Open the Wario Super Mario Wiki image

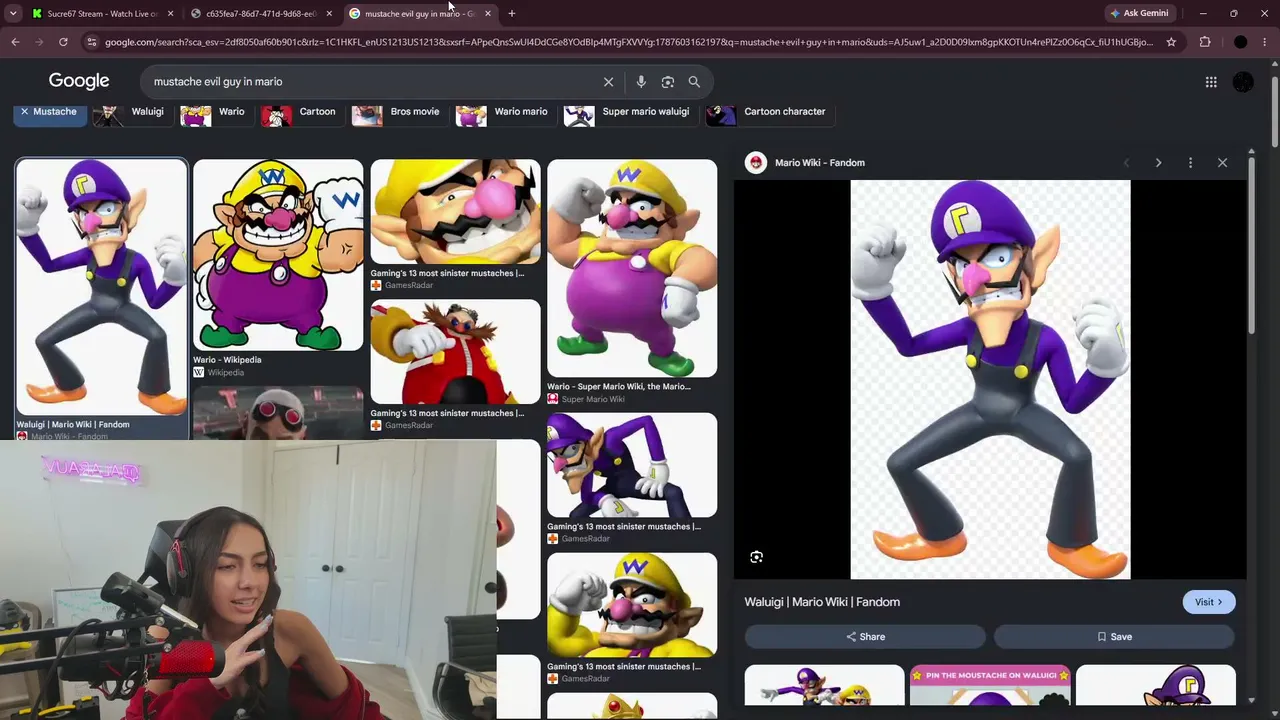tap(632, 268)
